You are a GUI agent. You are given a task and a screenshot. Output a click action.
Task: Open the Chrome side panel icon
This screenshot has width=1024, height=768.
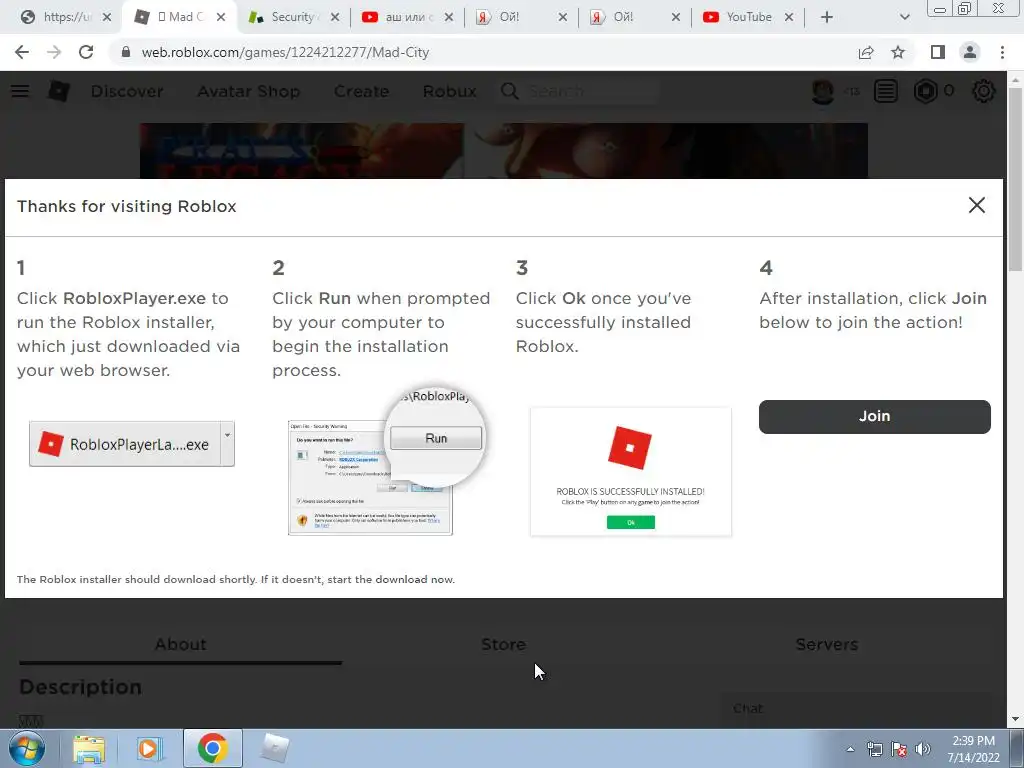(938, 52)
